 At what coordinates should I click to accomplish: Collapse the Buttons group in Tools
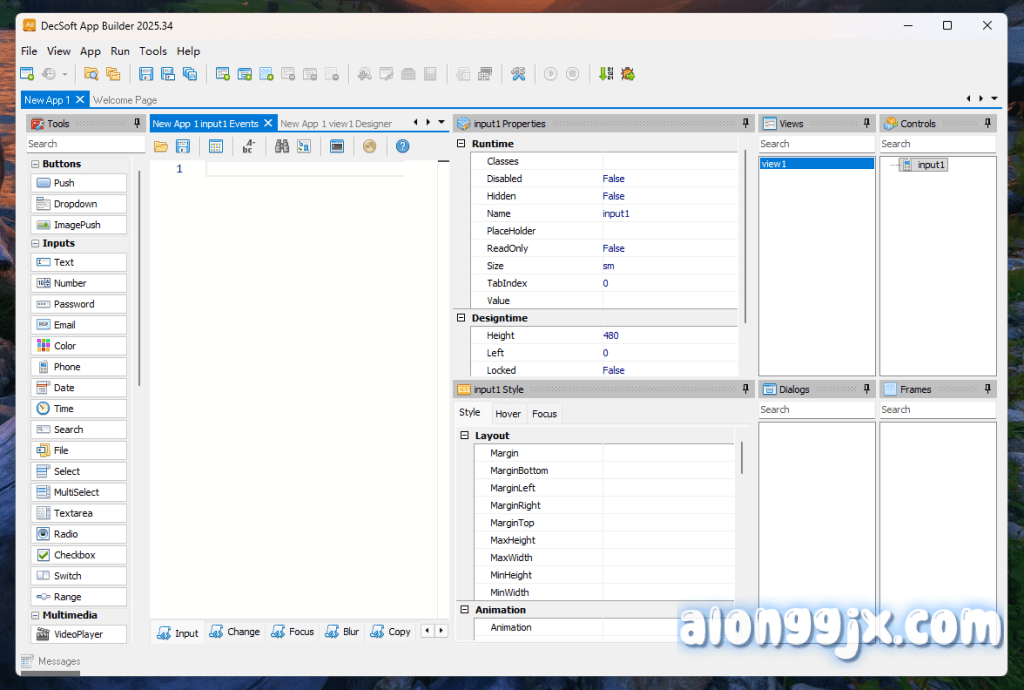pyautogui.click(x=35, y=164)
